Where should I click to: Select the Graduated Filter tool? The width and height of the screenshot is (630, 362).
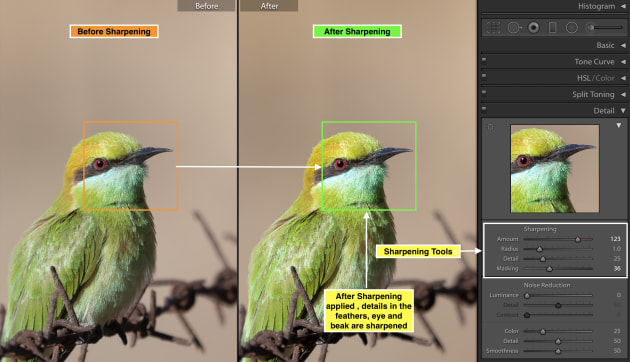click(x=552, y=28)
